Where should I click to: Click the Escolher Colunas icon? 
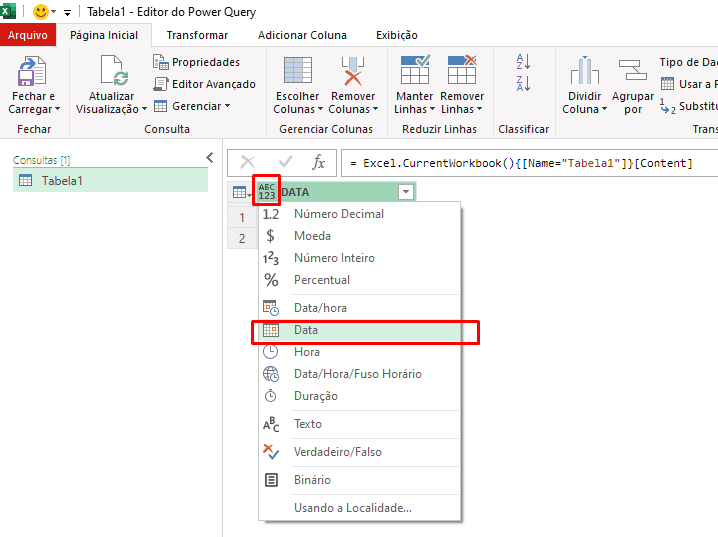click(298, 70)
